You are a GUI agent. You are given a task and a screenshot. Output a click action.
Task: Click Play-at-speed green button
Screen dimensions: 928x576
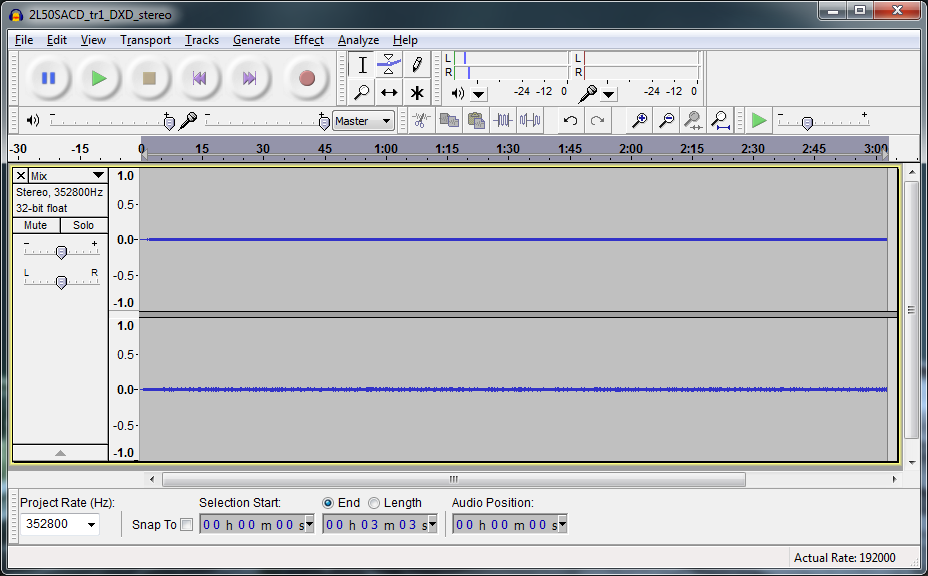click(758, 121)
